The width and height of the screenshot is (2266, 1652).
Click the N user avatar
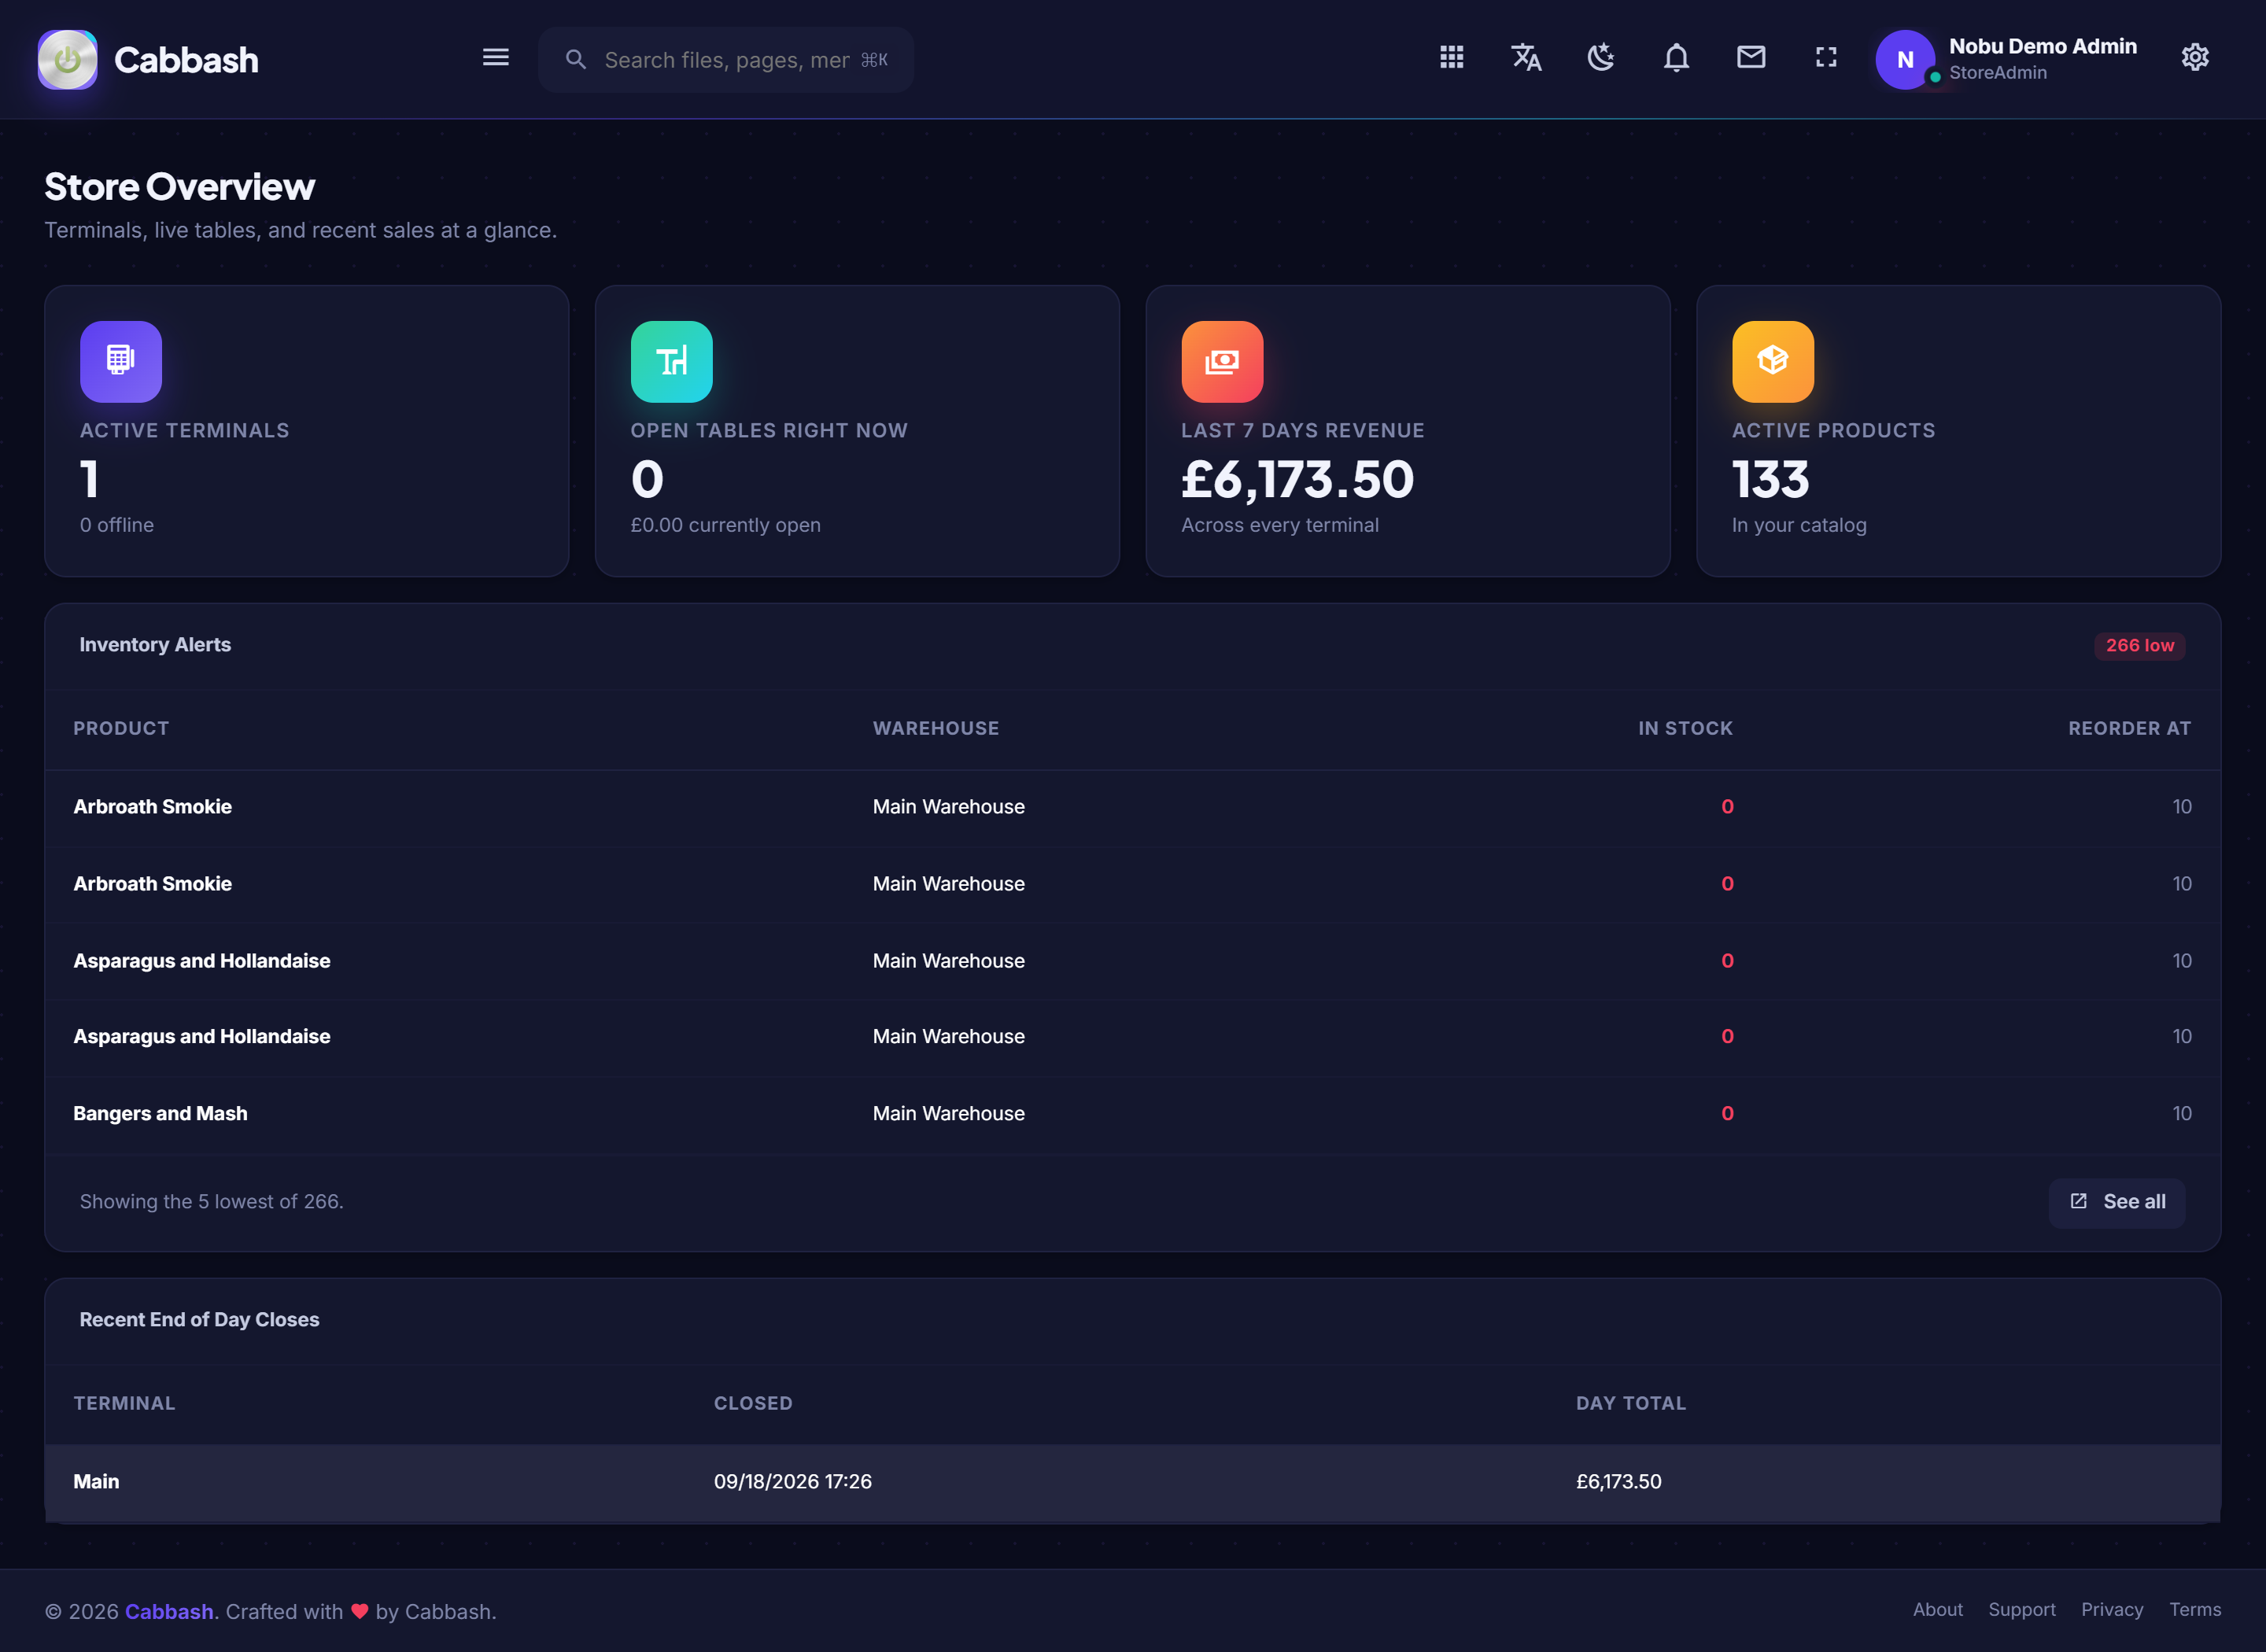[1905, 59]
